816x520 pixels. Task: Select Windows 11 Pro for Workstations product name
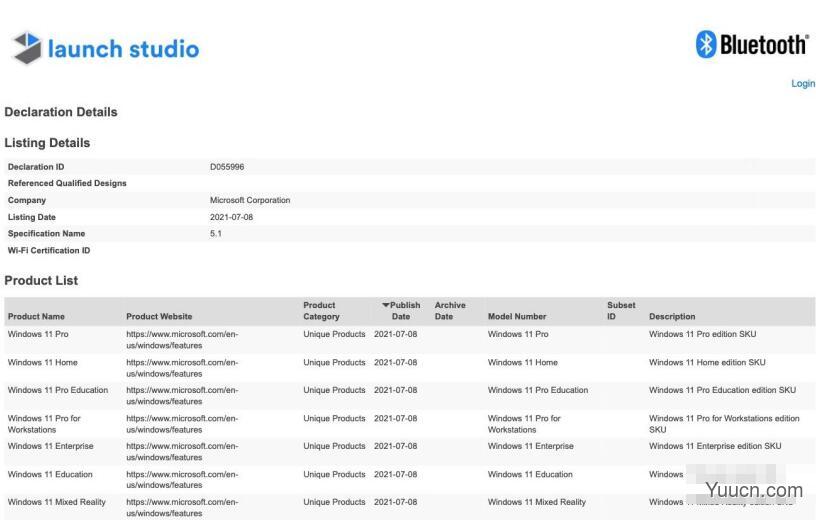44,424
